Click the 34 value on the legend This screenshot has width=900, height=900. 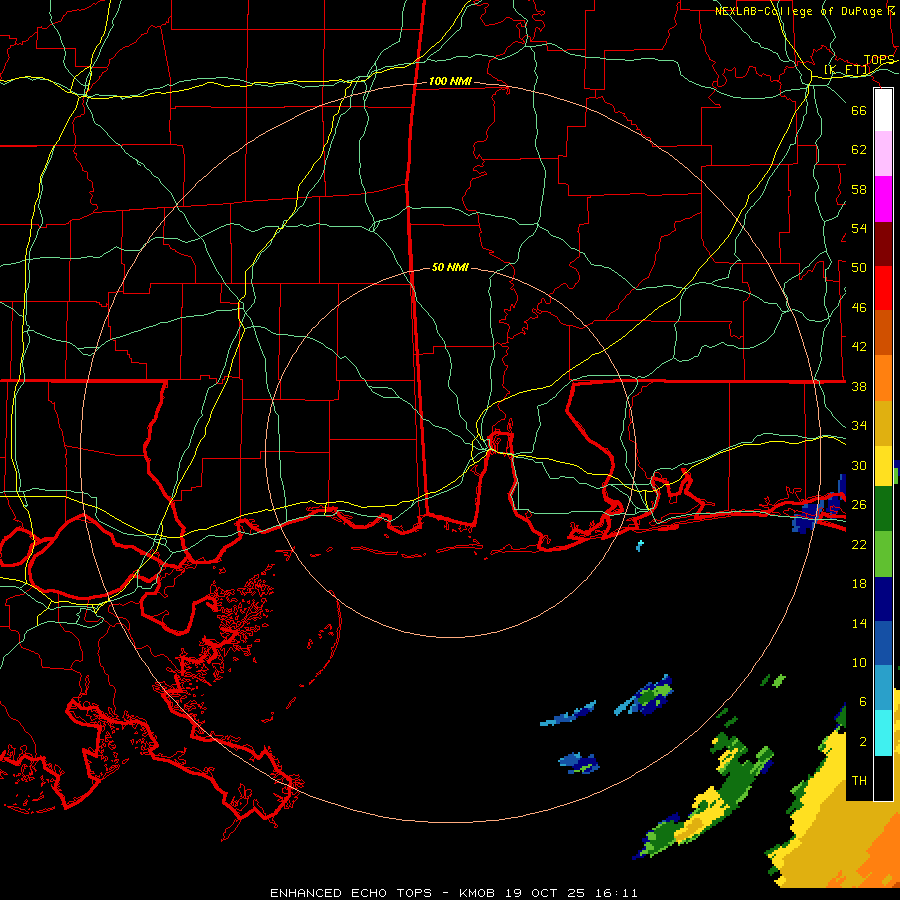[x=859, y=426]
